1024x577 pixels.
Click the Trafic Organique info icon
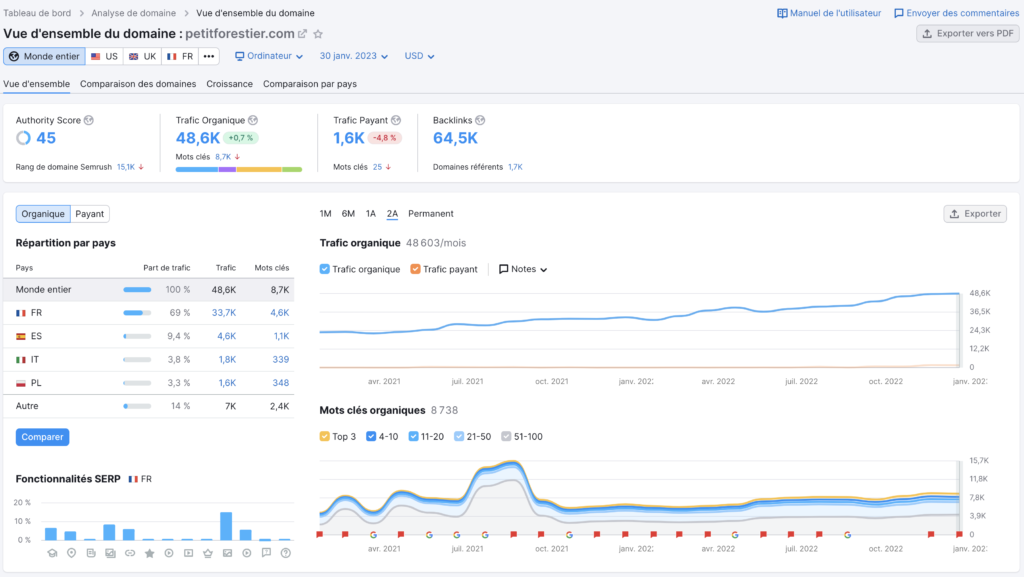tap(253, 120)
